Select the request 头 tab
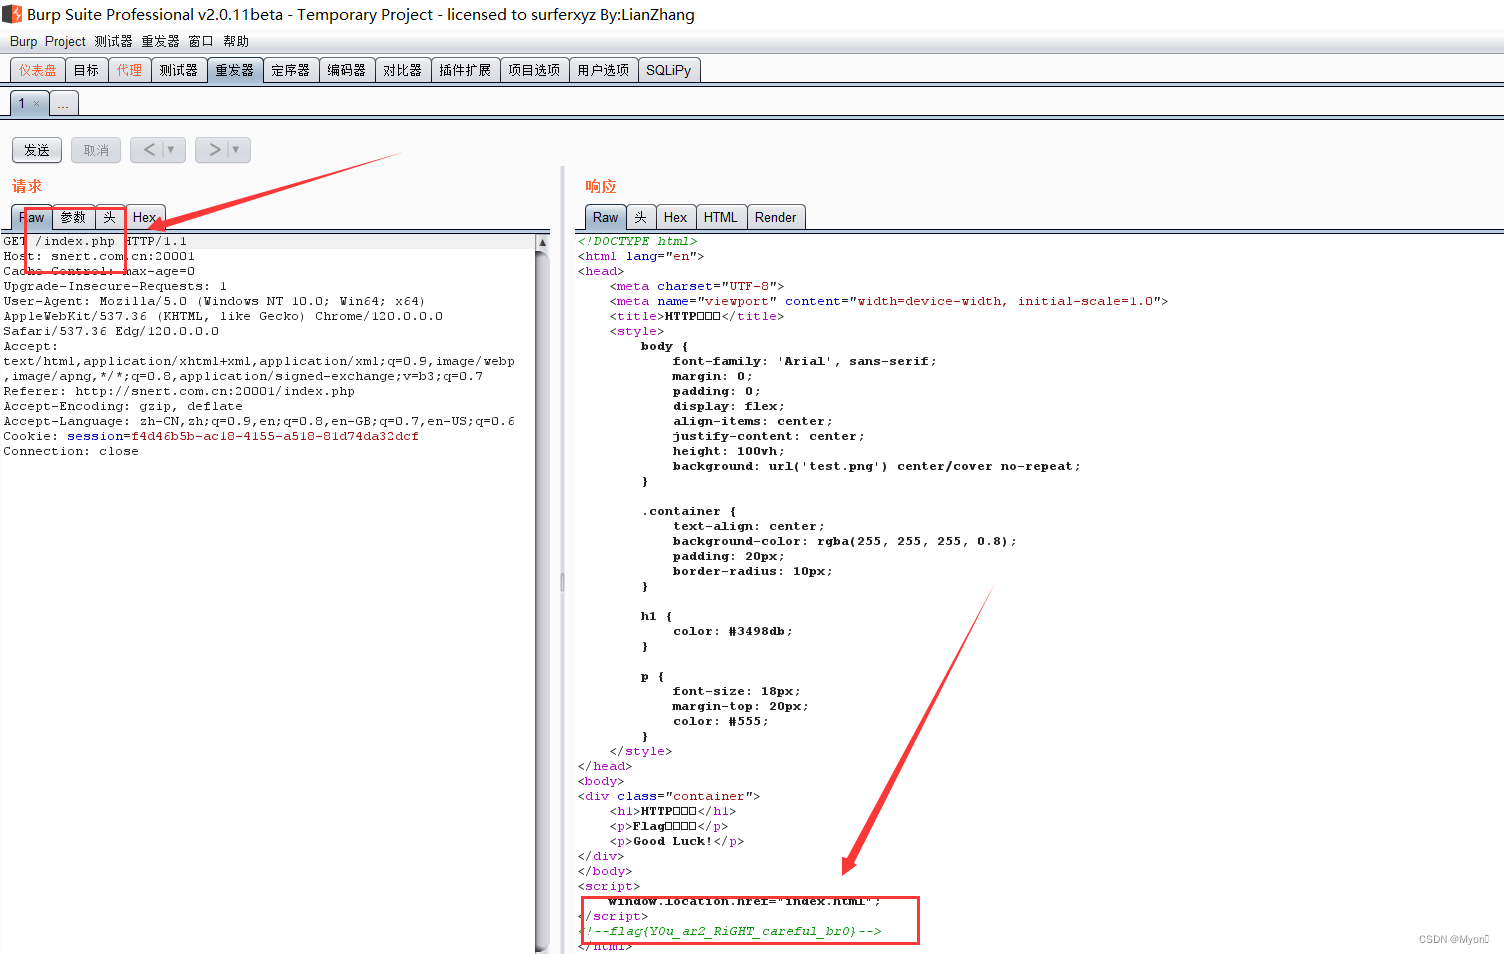 (x=110, y=217)
